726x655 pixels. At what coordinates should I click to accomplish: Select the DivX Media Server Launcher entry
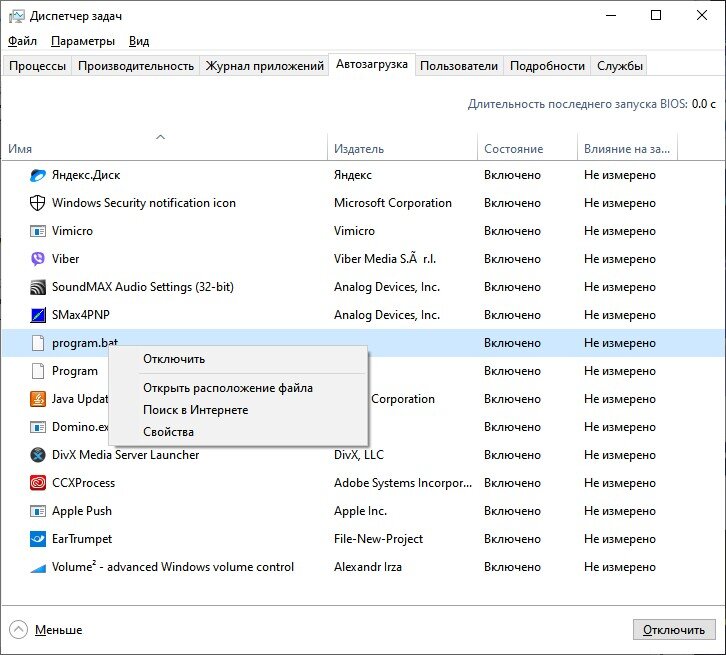[x=125, y=455]
